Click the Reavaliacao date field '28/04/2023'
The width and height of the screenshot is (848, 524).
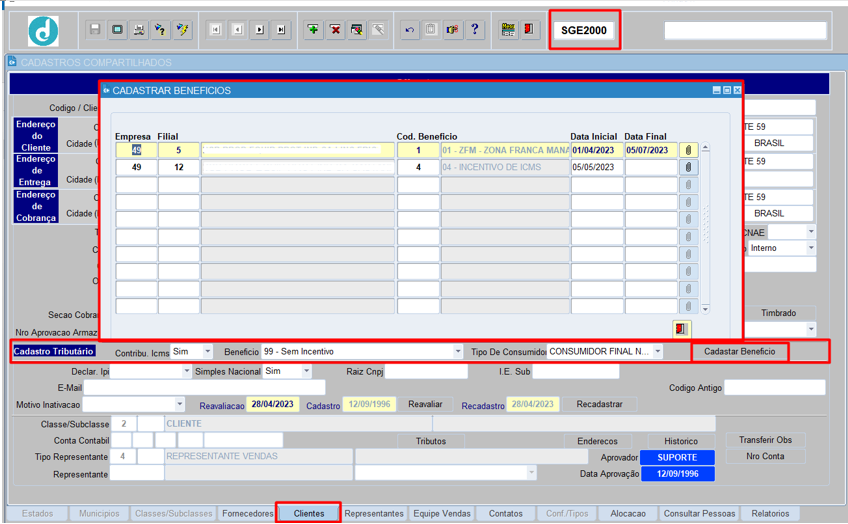pos(273,404)
